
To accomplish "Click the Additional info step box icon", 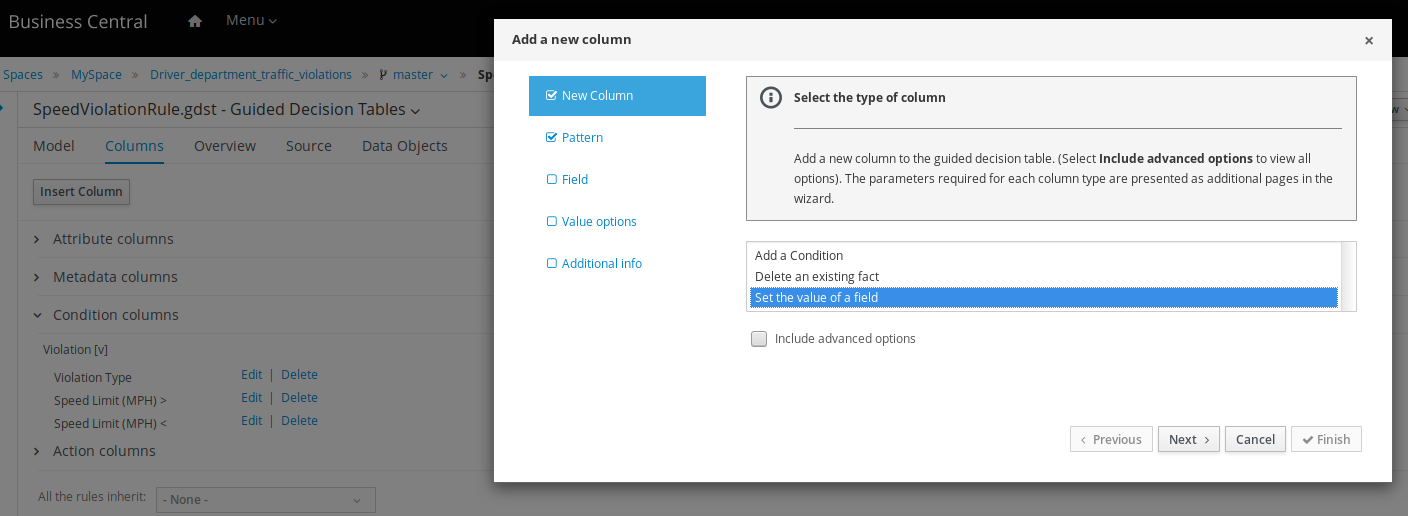I will coord(551,264).
